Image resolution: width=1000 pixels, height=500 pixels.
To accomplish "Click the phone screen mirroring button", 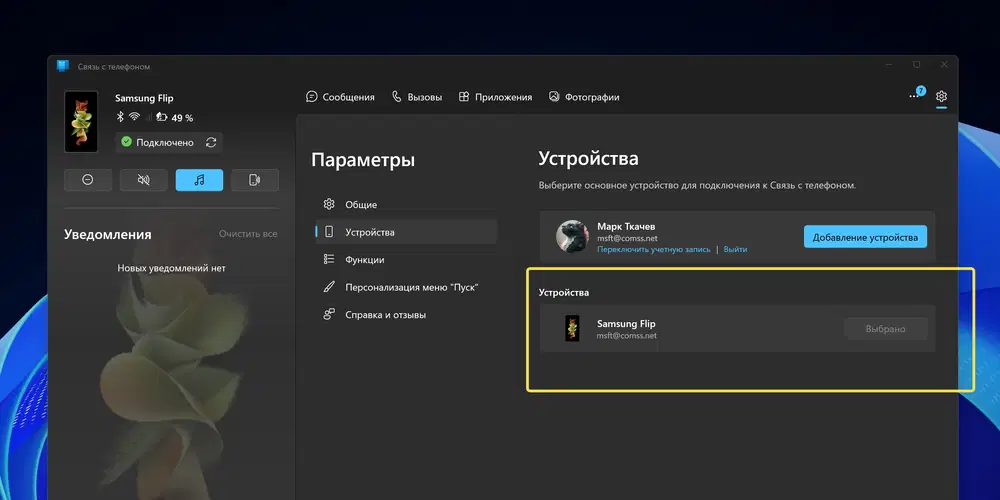I will click(255, 180).
